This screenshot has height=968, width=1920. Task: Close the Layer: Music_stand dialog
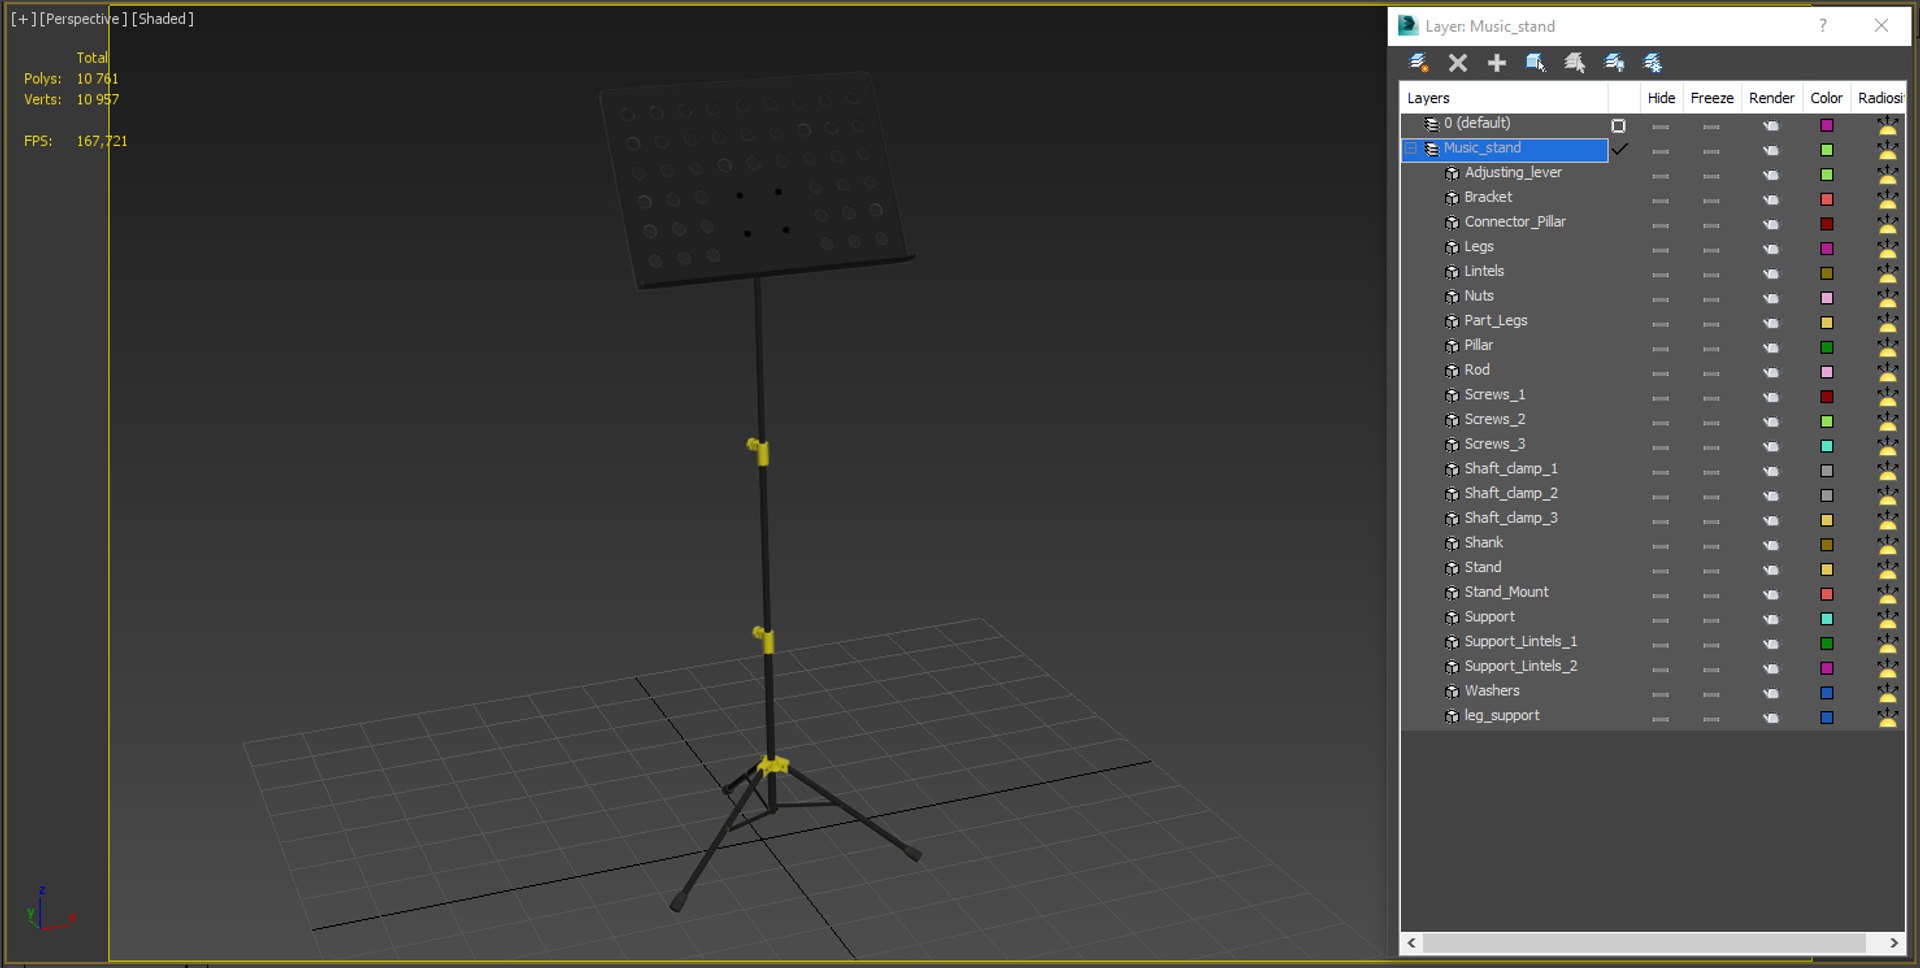1881,26
